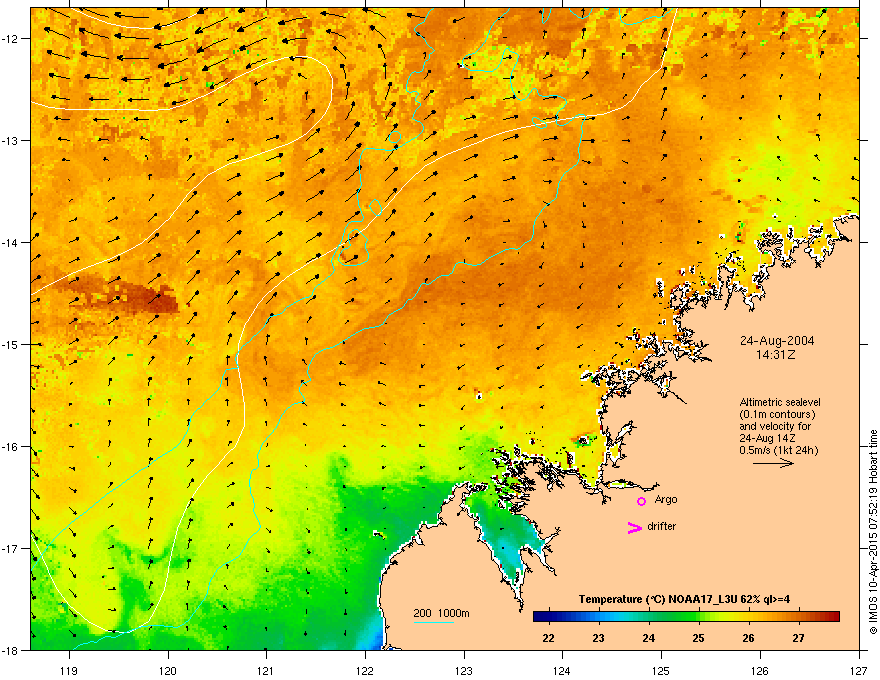Click latitude label -16 on left axis

[11, 447]
